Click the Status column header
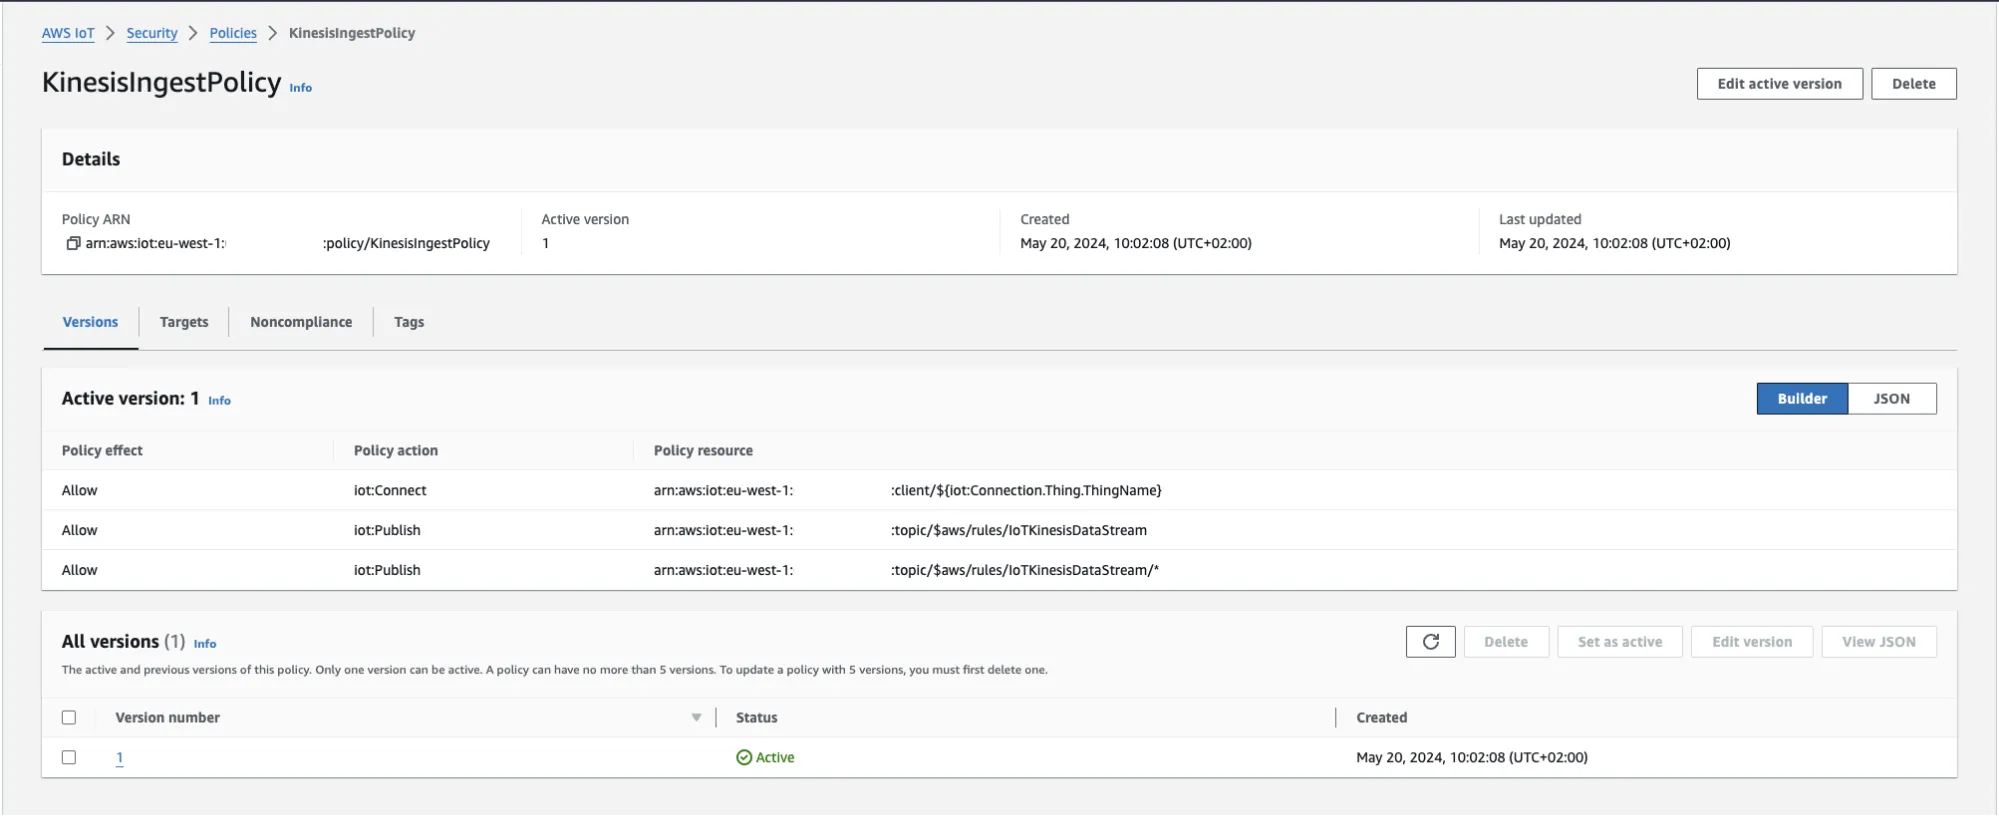 pos(756,718)
